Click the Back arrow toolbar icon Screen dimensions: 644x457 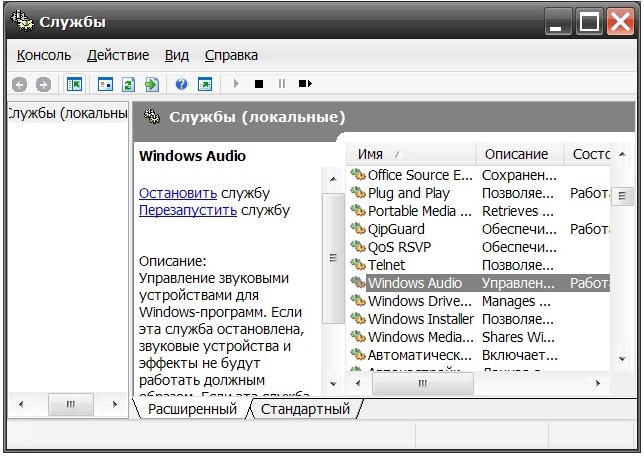[19, 85]
